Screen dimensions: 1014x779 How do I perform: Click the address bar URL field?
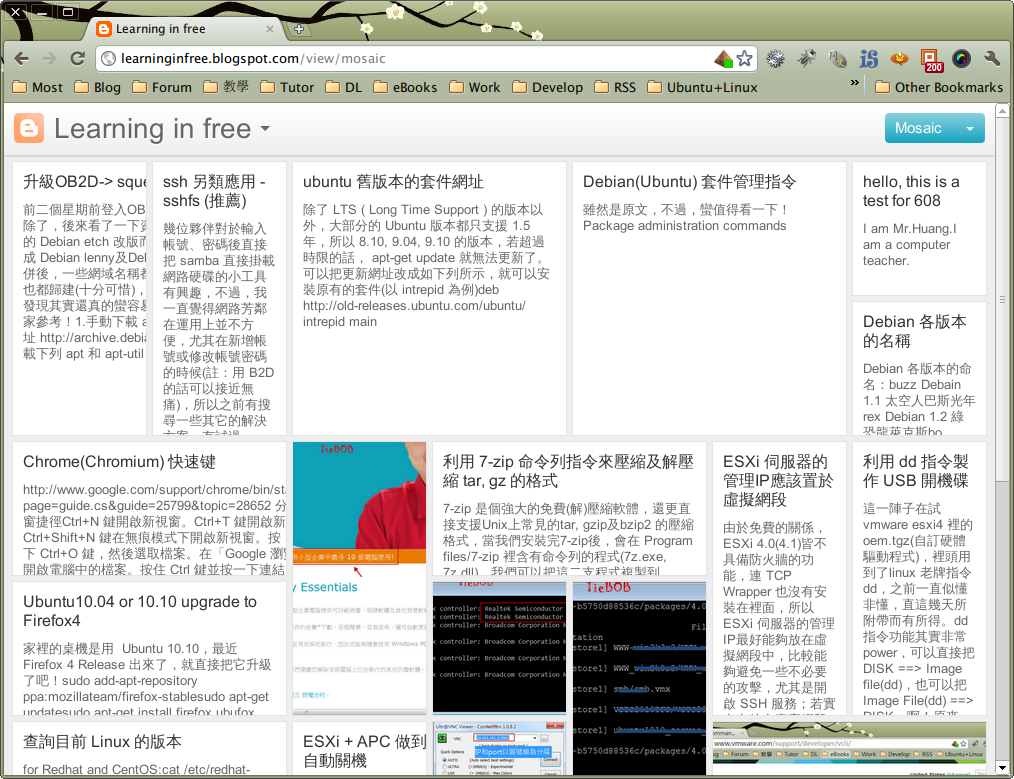pyautogui.click(x=414, y=59)
